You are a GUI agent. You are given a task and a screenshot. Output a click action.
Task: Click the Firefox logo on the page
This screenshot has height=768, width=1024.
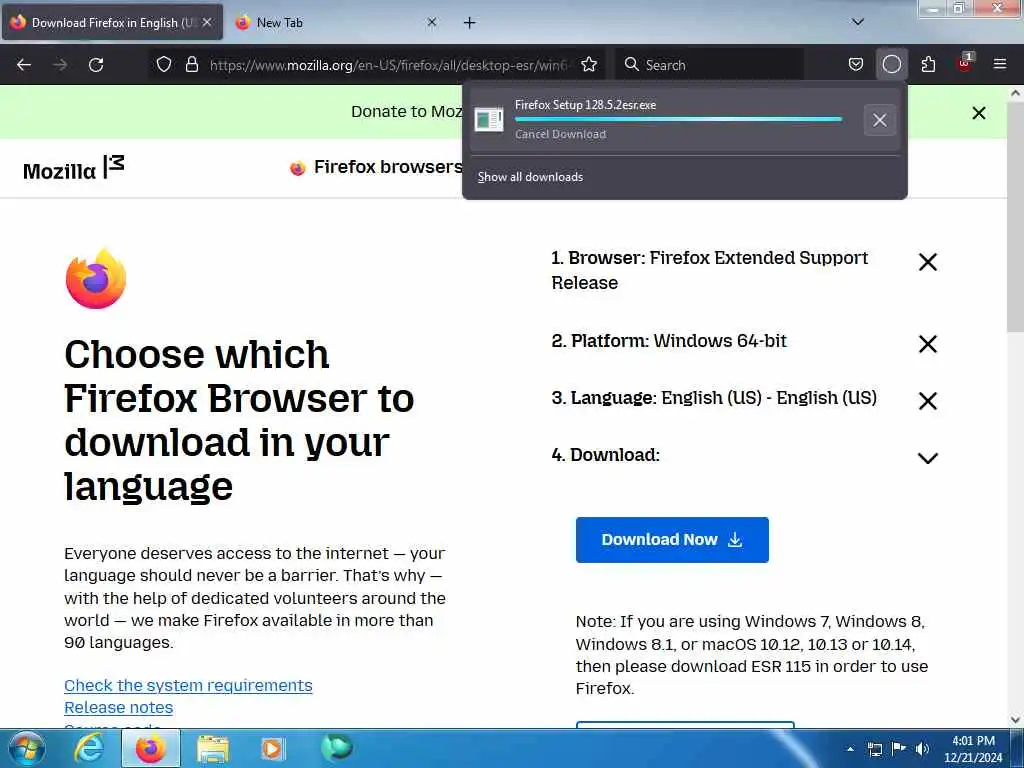(96, 278)
